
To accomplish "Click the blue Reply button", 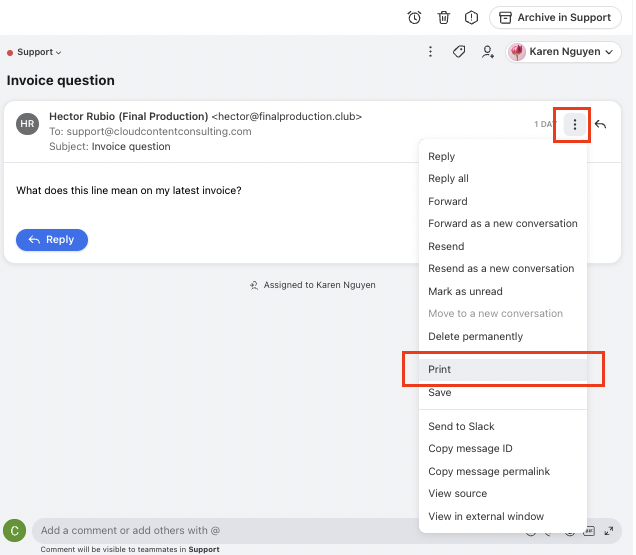I will tap(52, 240).
